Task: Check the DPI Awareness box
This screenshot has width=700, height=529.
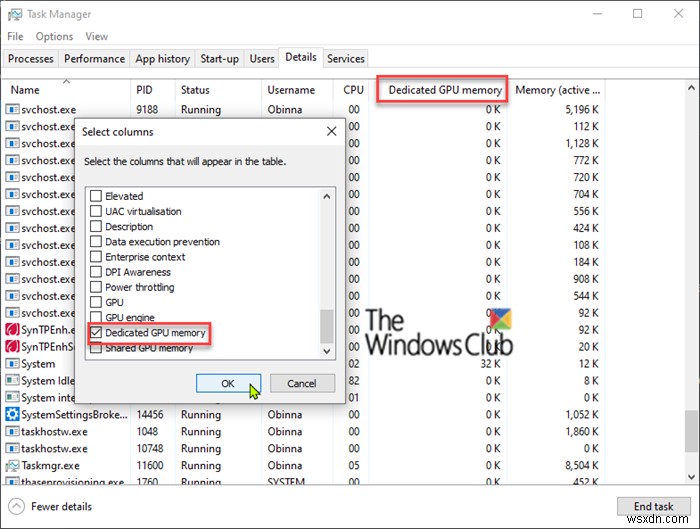Action: pyautogui.click(x=96, y=272)
